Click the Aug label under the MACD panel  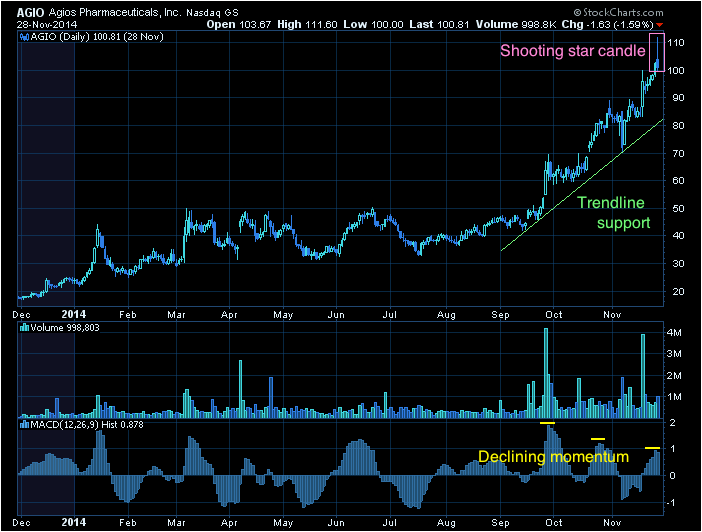tap(446, 523)
